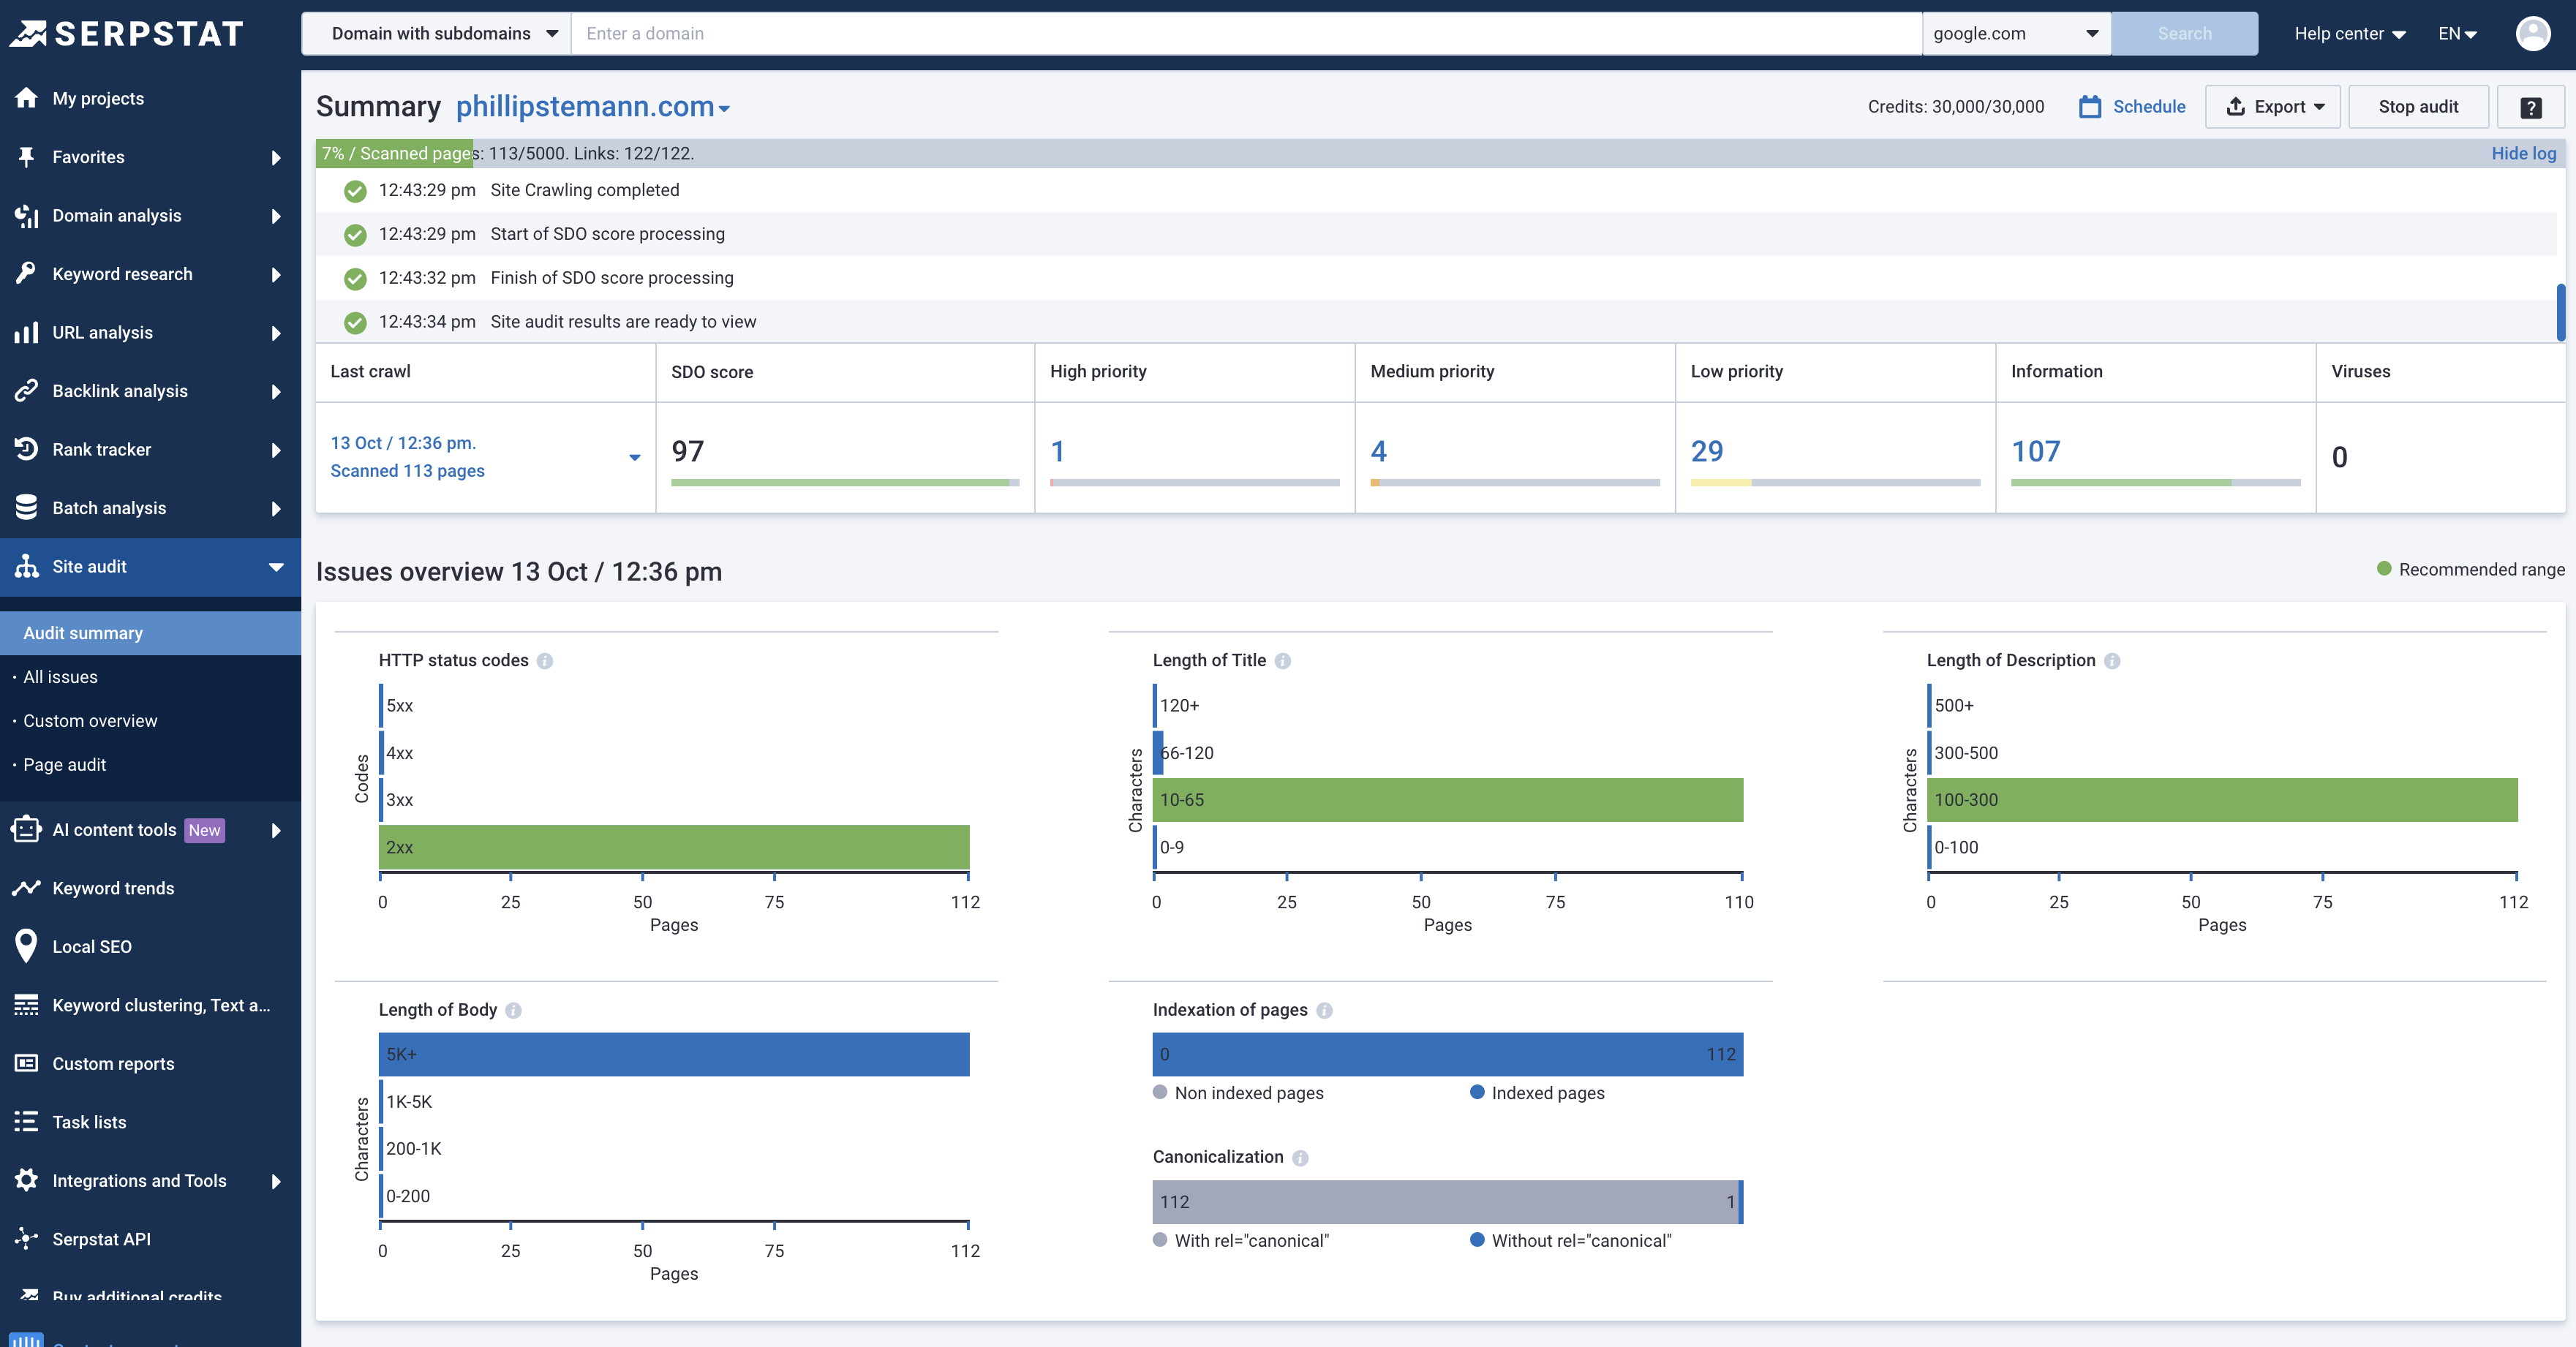This screenshot has width=2576, height=1347.
Task: Click the log panel scrollbar
Action: [2560, 312]
